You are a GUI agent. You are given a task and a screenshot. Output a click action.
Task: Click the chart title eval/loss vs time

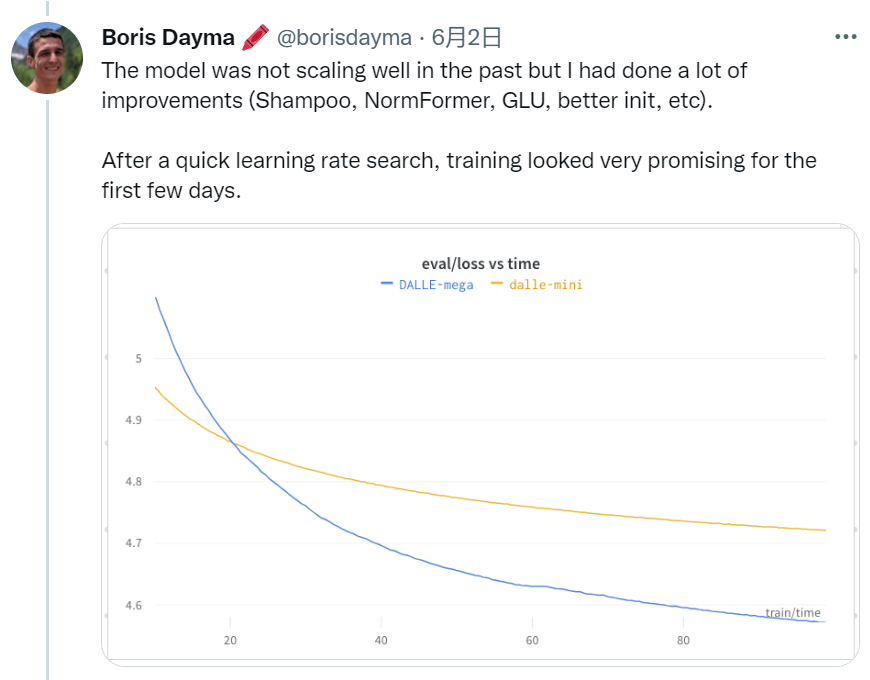click(480, 264)
